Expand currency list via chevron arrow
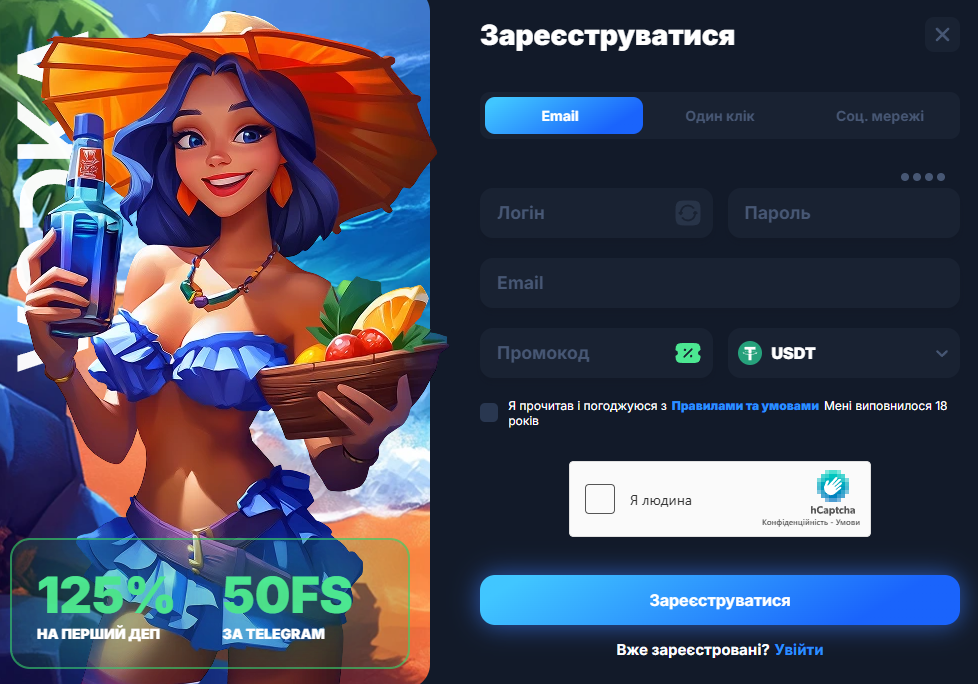978x684 pixels. (942, 354)
